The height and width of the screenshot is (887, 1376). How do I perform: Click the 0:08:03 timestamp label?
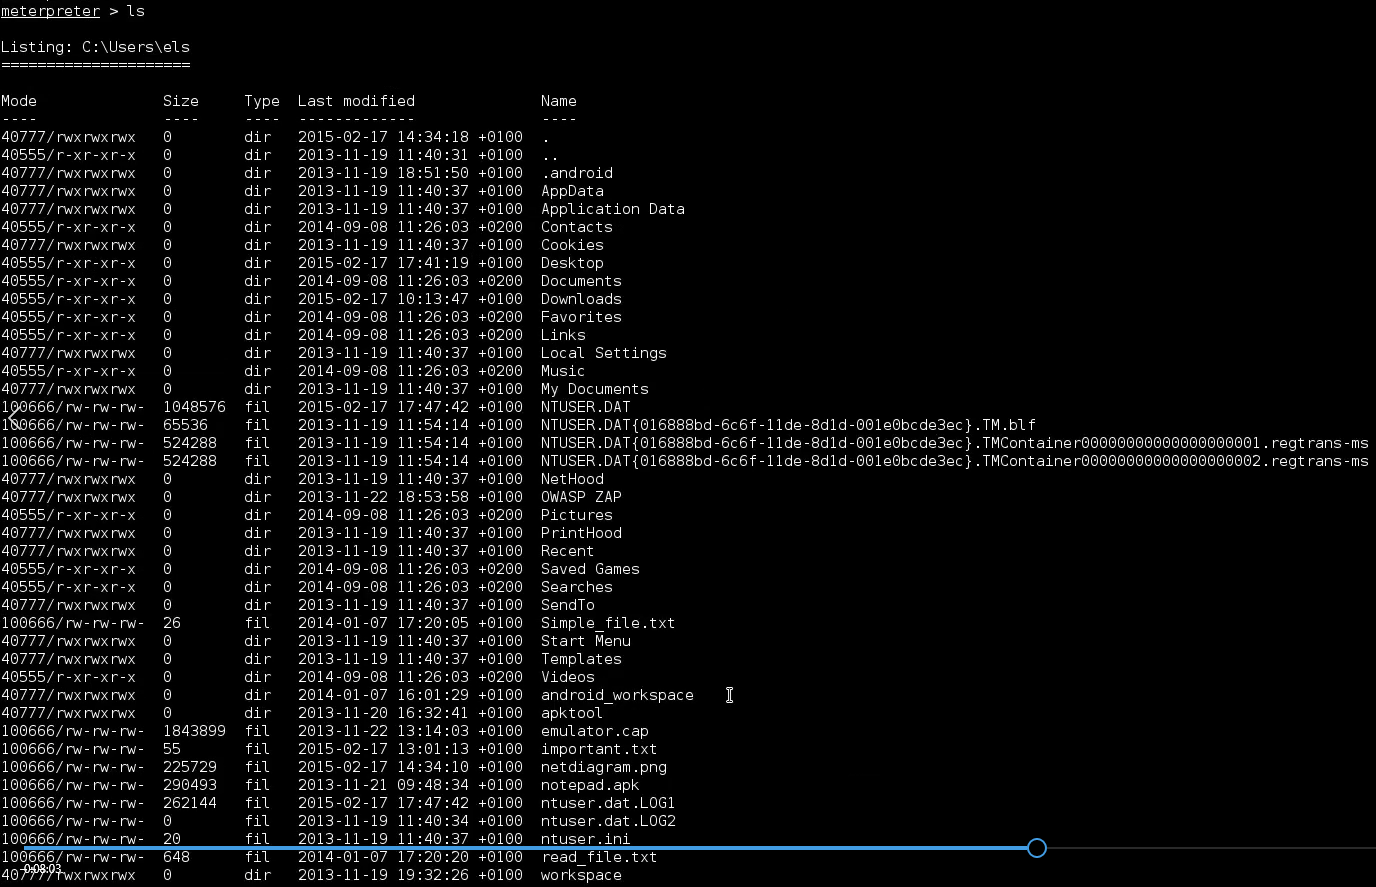coord(43,869)
